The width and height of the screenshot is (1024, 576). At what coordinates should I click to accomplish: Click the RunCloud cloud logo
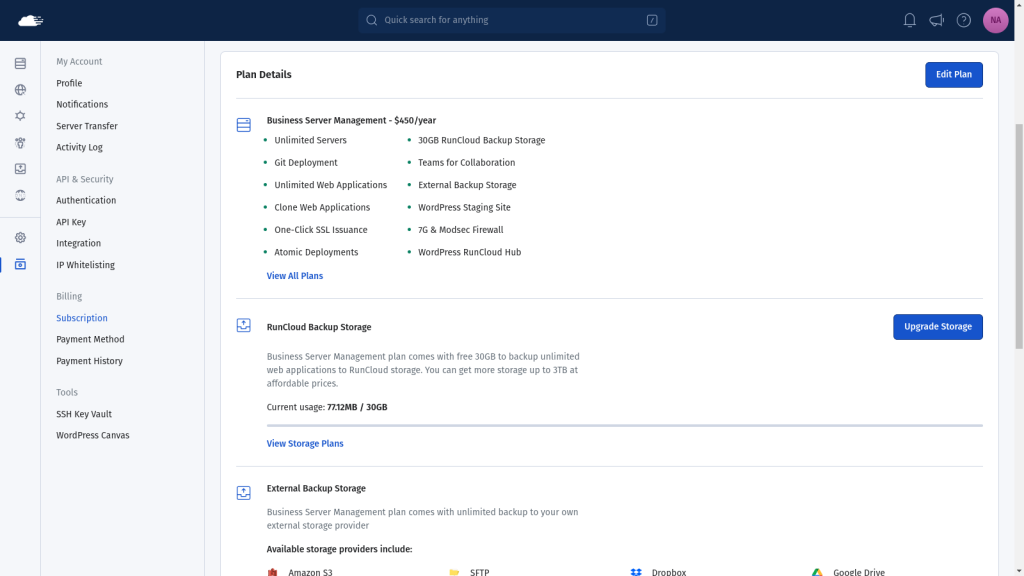(30, 20)
